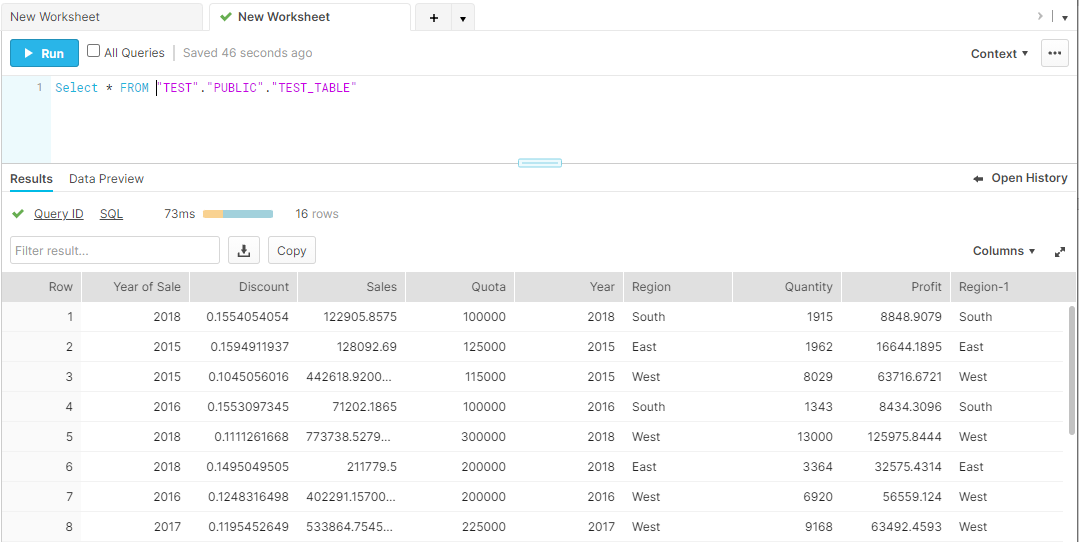Click into the SQL editor query line
1079x542 pixels.
tap(206, 88)
